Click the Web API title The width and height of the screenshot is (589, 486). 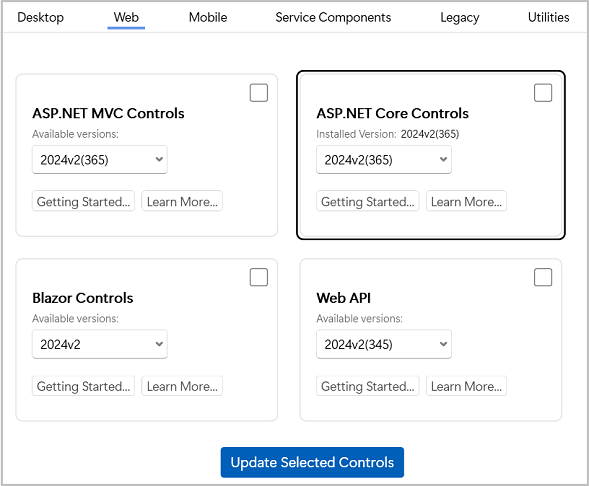[343, 298]
